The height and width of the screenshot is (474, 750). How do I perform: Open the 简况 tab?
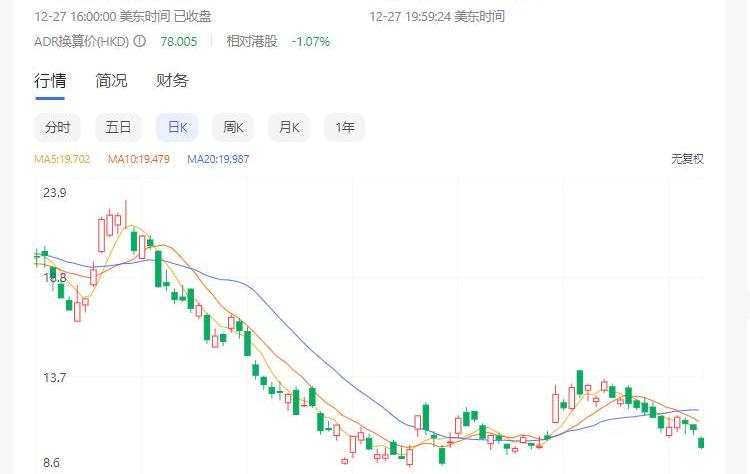[x=111, y=81]
